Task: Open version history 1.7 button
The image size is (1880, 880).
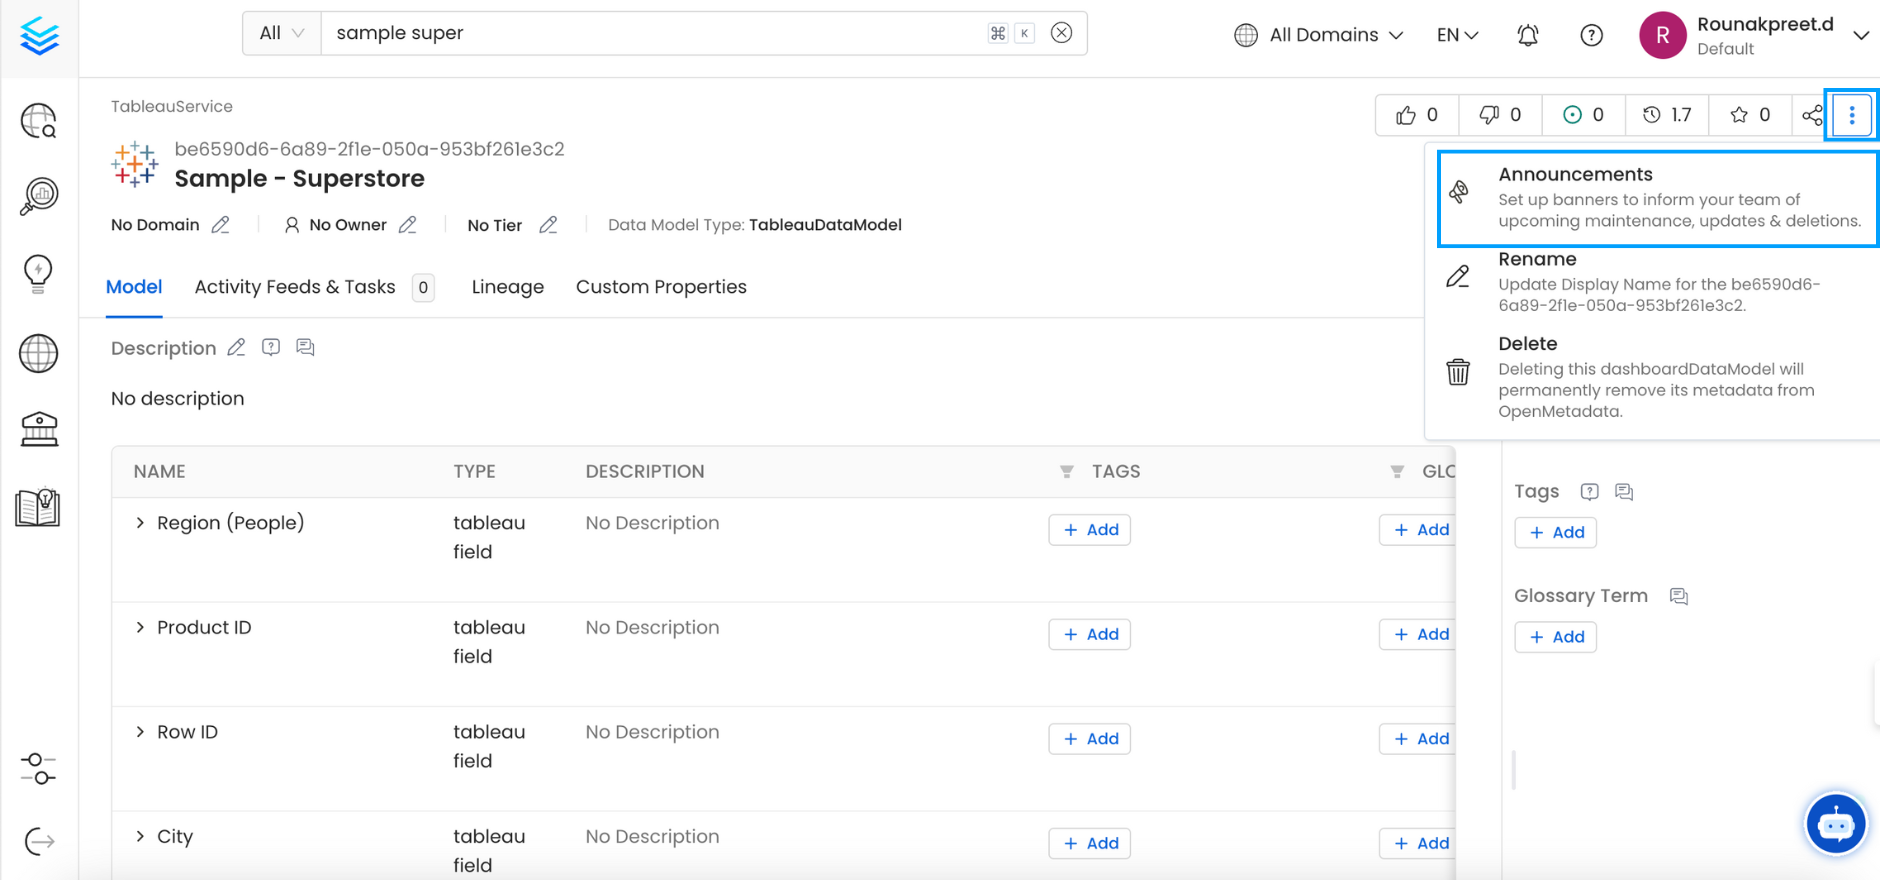Action: [x=1667, y=115]
